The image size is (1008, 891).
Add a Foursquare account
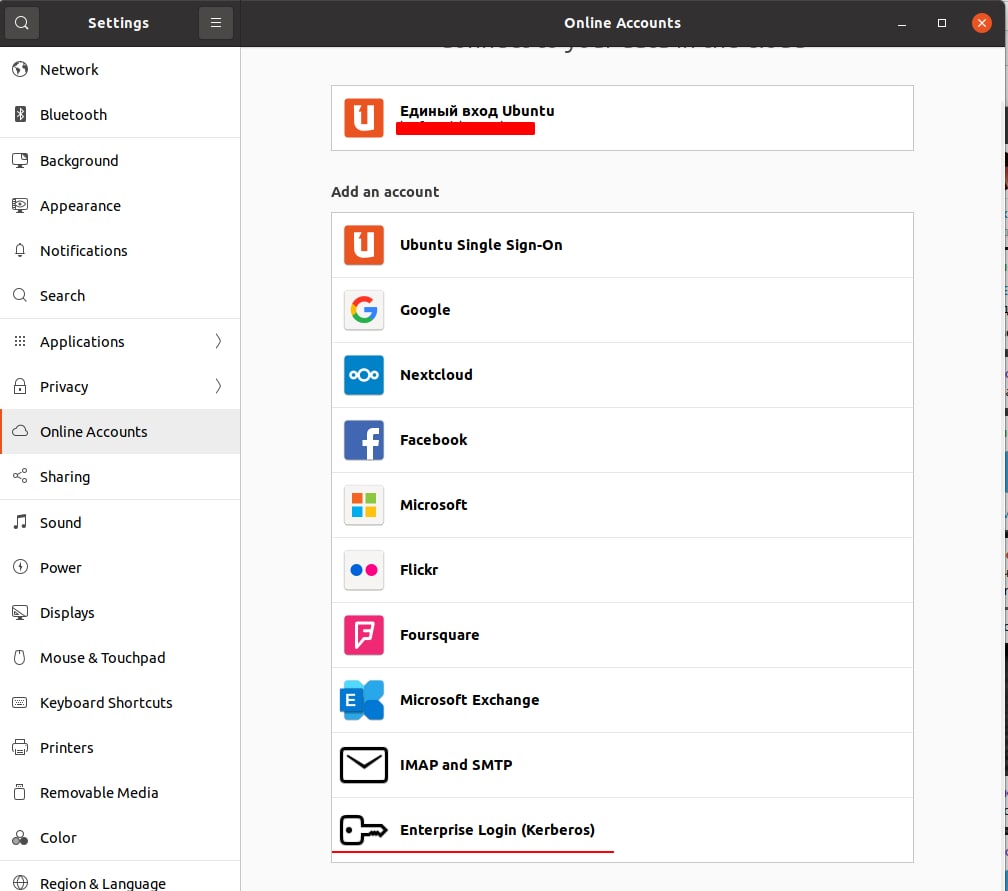(x=622, y=635)
